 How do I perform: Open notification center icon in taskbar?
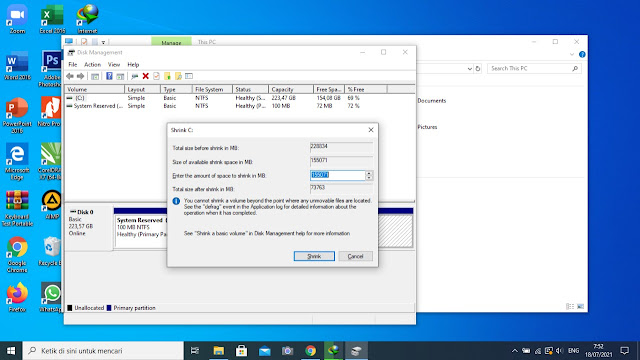(624, 351)
